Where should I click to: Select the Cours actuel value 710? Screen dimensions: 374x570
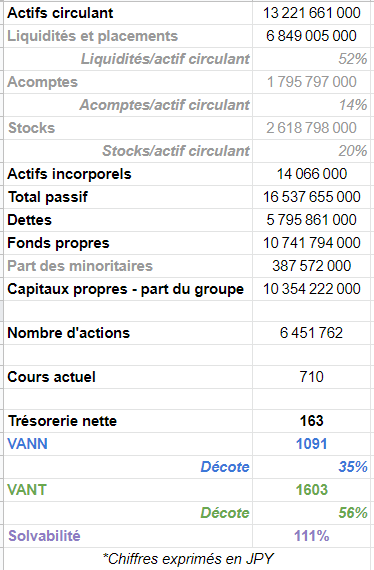click(311, 377)
